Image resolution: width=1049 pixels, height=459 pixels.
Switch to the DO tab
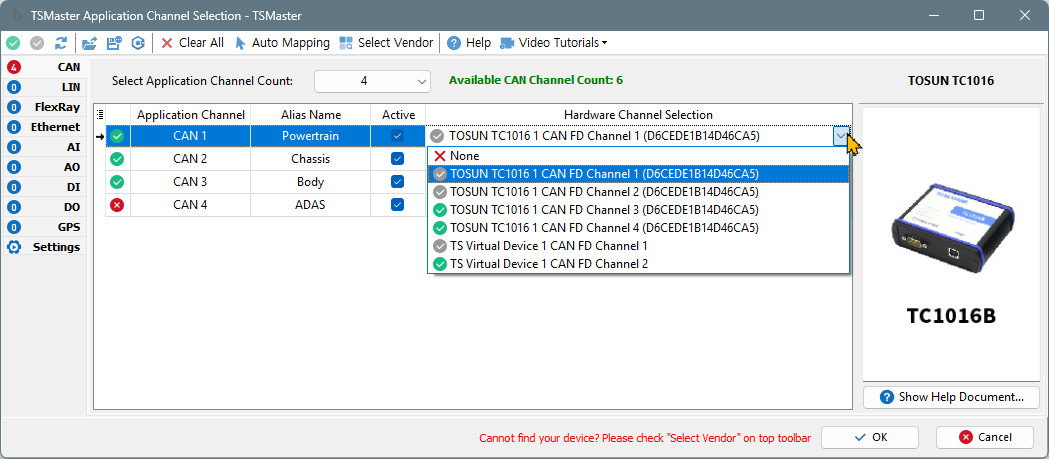44,207
